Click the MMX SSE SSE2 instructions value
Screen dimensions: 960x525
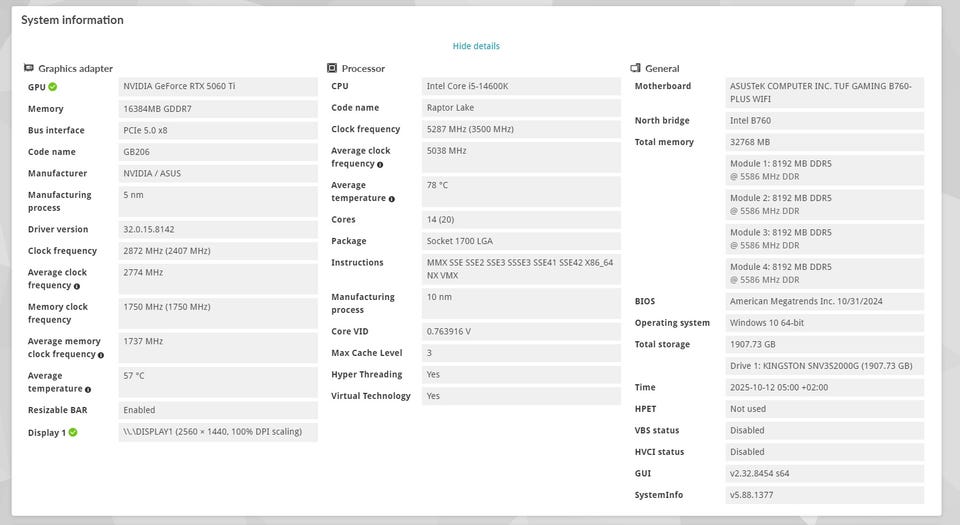coord(521,269)
